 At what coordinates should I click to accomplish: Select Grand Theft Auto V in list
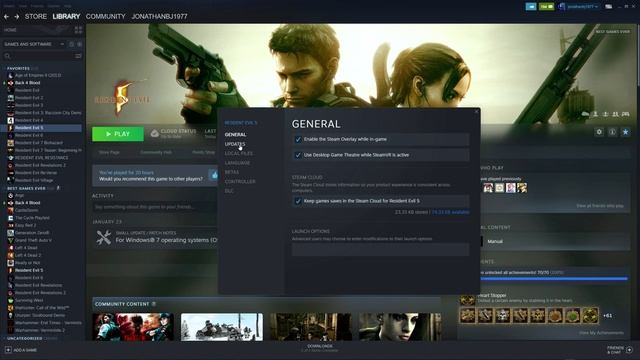tap(33, 240)
